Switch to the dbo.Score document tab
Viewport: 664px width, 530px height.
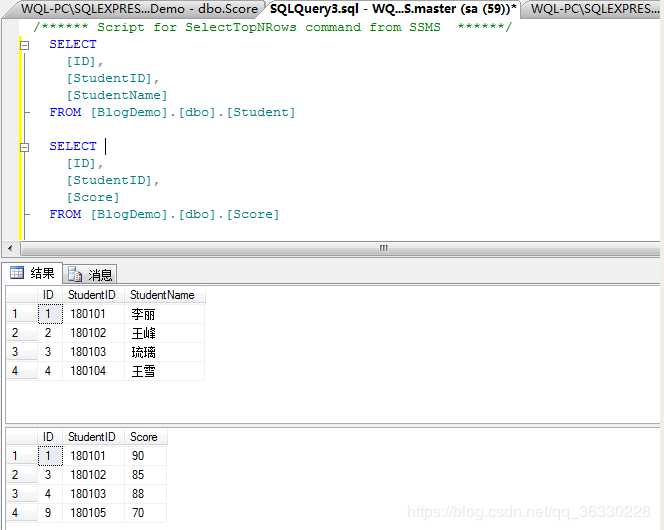click(138, 8)
